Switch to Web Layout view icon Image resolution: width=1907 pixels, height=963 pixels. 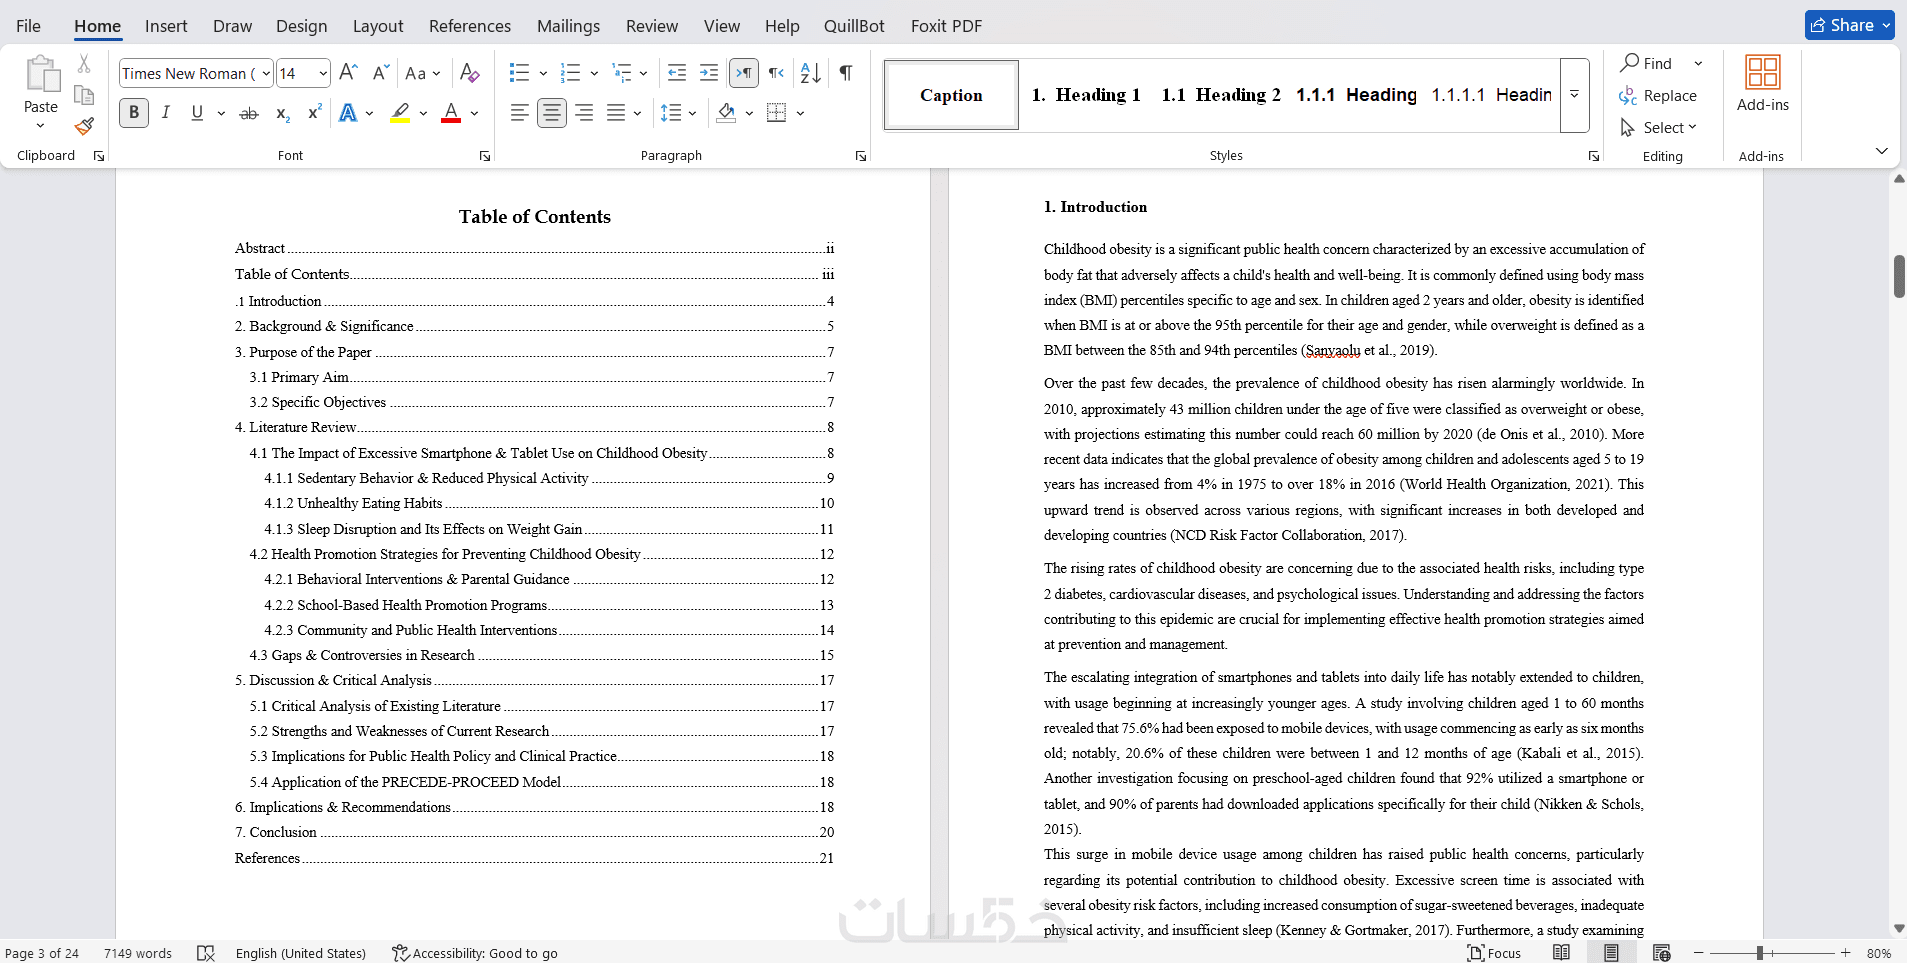pyautogui.click(x=1662, y=953)
